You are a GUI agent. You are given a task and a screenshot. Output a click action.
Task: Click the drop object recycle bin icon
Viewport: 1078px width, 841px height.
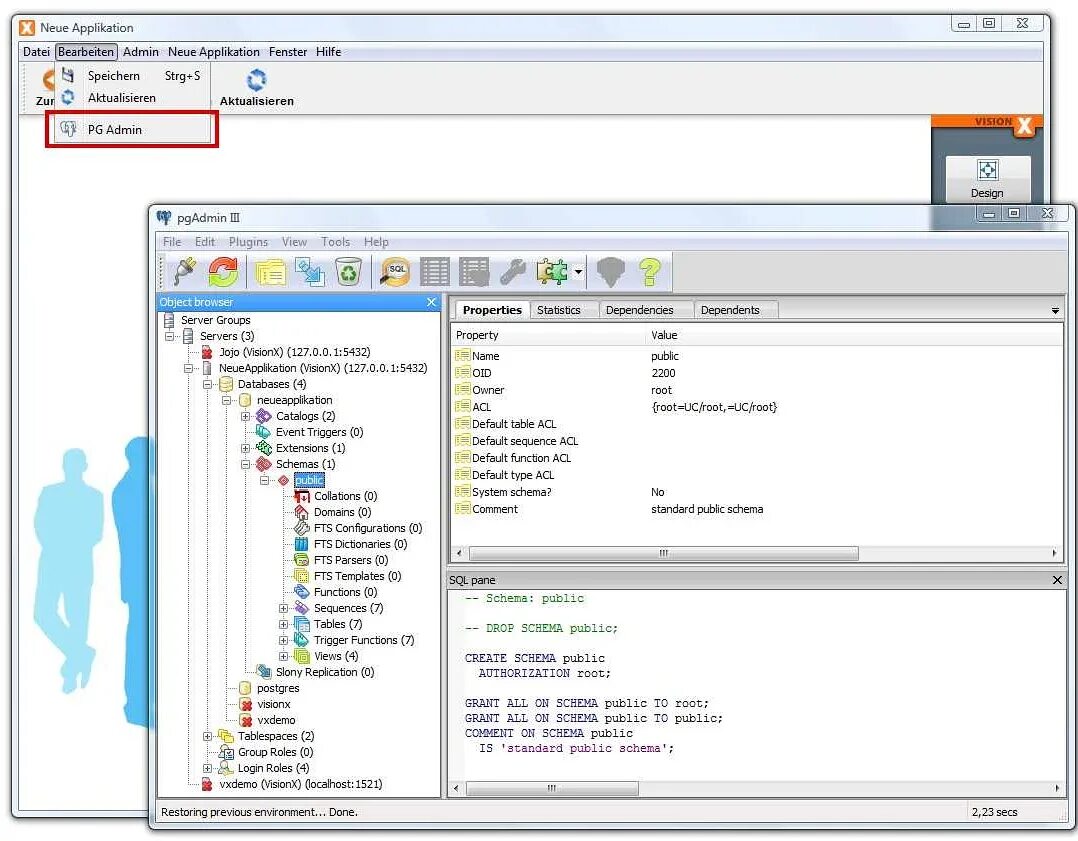(x=348, y=272)
